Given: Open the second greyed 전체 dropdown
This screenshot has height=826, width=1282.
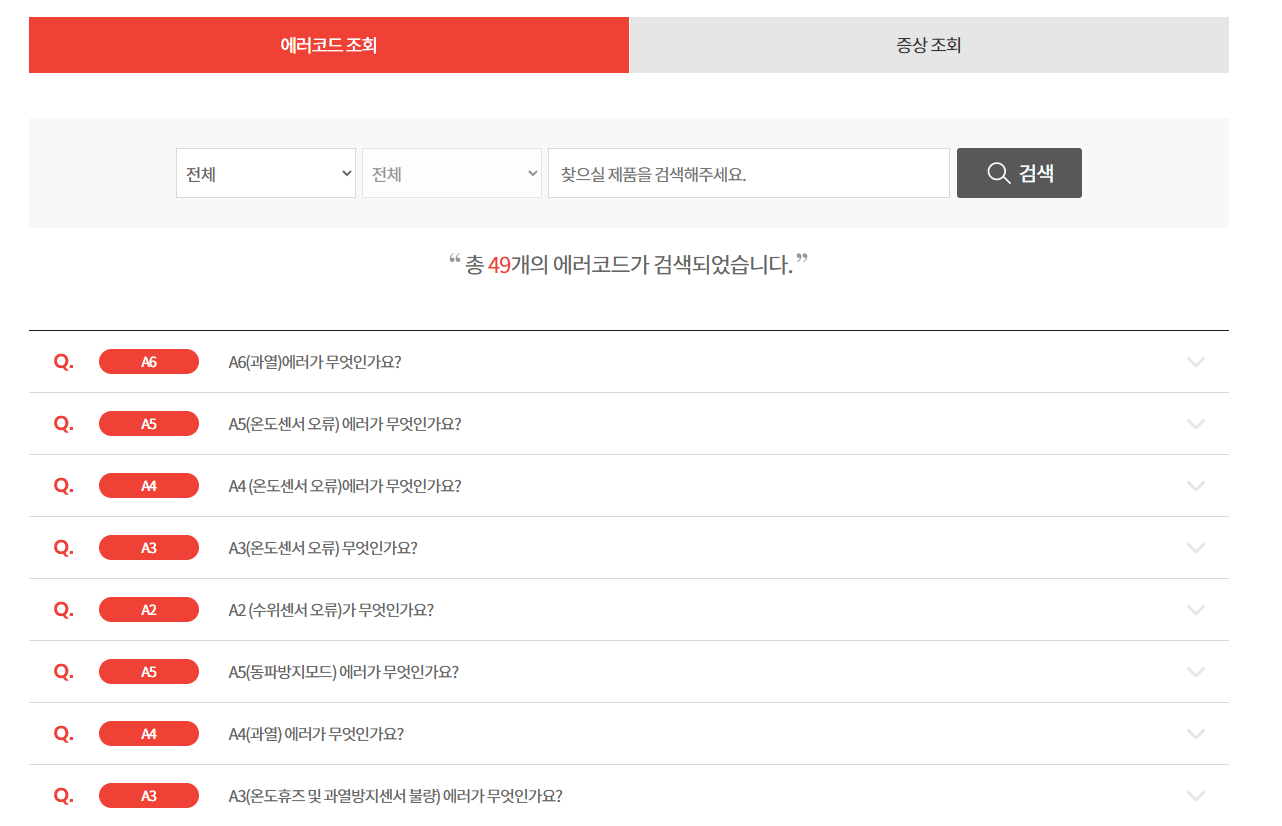Looking at the screenshot, I should click(452, 173).
